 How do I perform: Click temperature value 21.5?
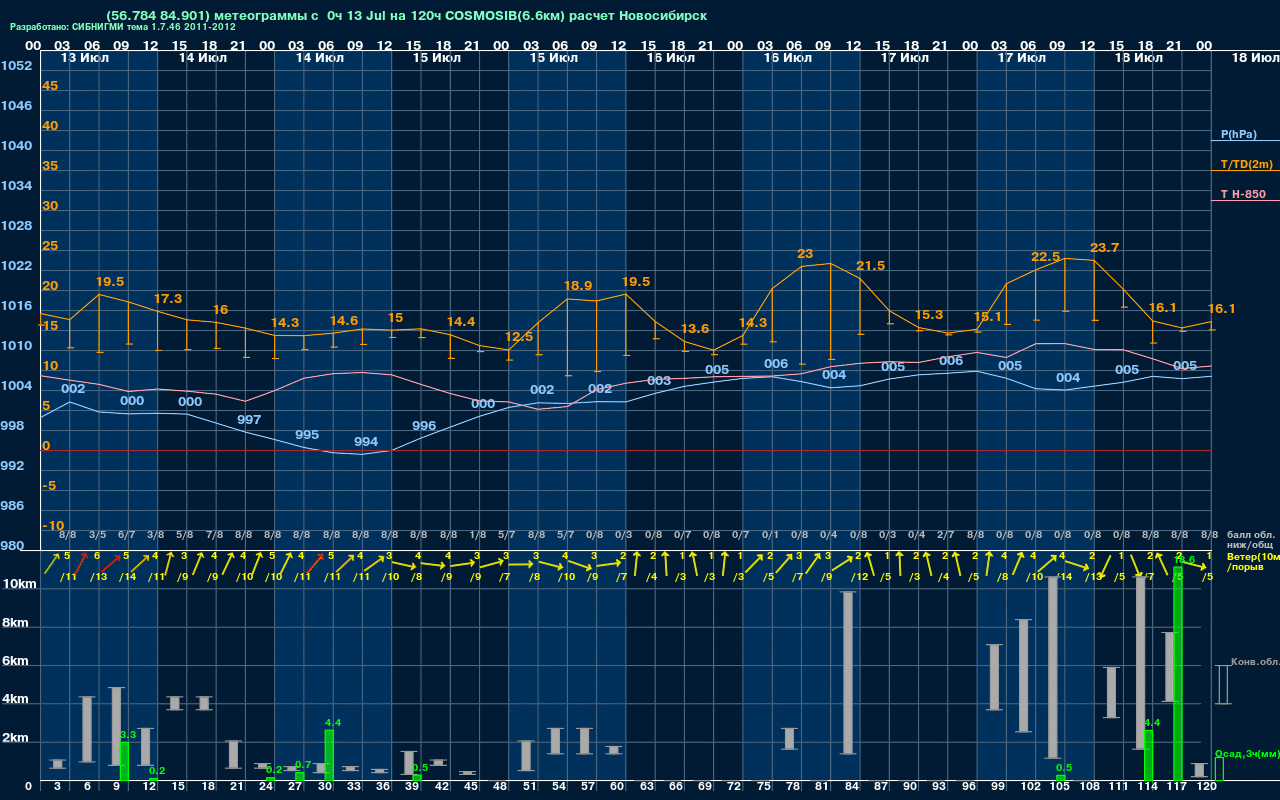click(871, 265)
